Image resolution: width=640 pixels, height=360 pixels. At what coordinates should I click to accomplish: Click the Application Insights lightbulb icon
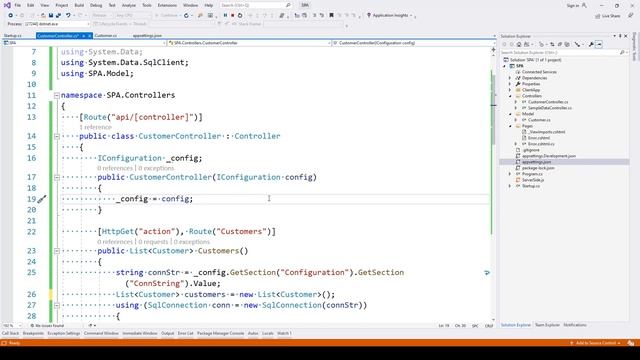pos(369,16)
